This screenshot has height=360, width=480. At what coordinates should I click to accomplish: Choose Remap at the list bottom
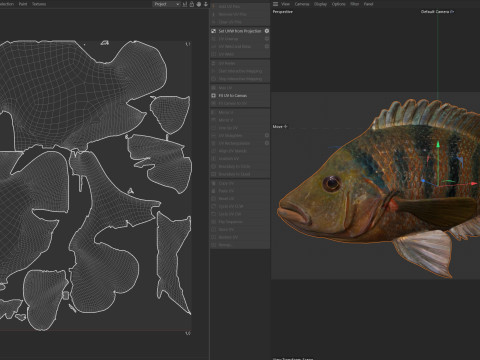pyautogui.click(x=240, y=245)
